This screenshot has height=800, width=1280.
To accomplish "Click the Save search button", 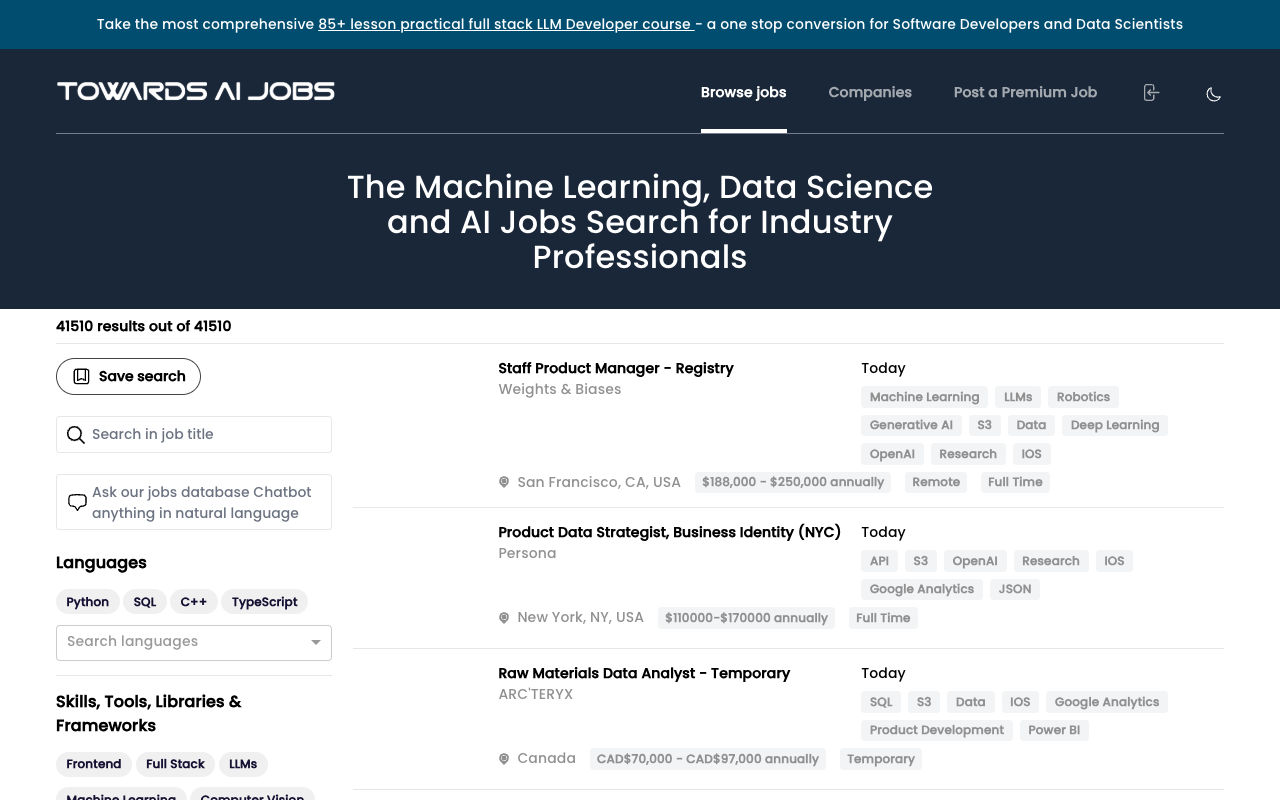I will click(128, 376).
